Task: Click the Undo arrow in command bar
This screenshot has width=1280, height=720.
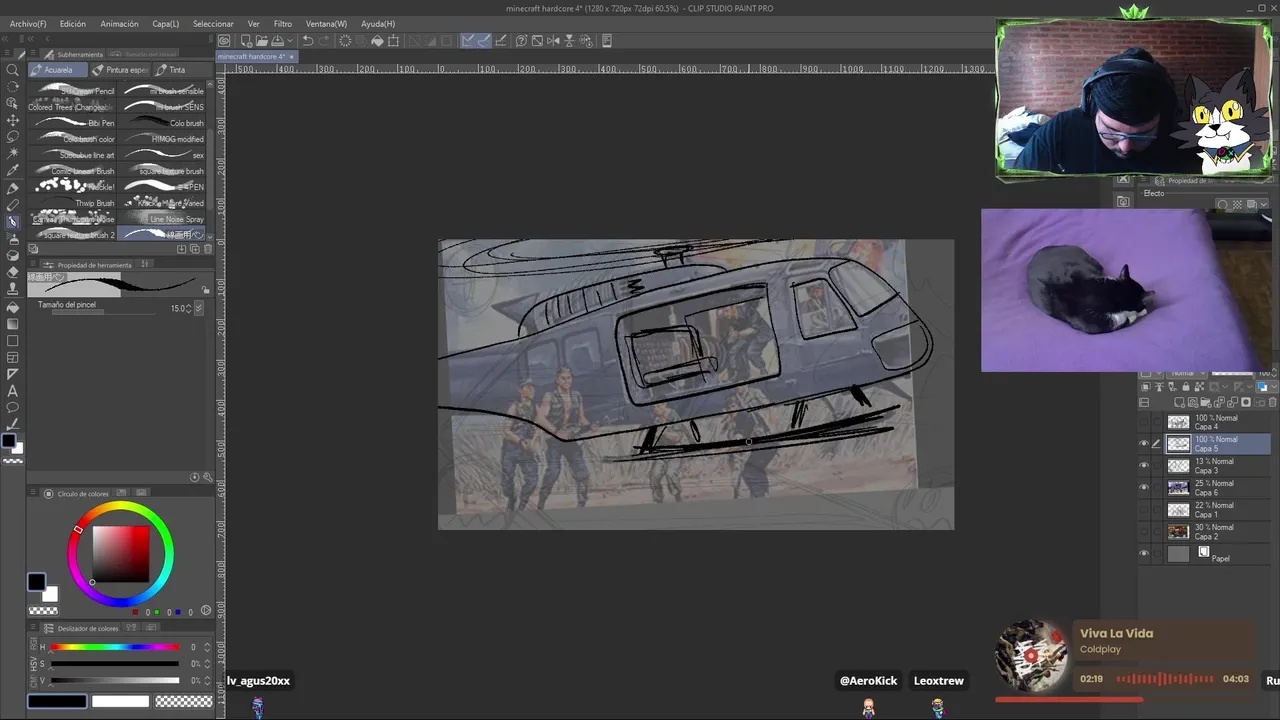Action: pos(308,41)
